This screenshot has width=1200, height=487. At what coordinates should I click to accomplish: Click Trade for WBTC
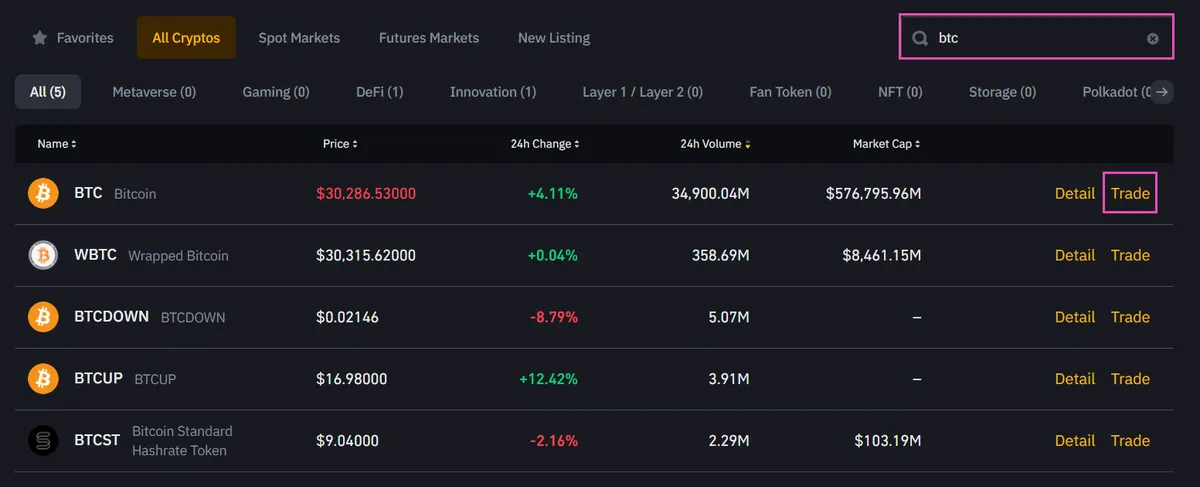(x=1130, y=255)
